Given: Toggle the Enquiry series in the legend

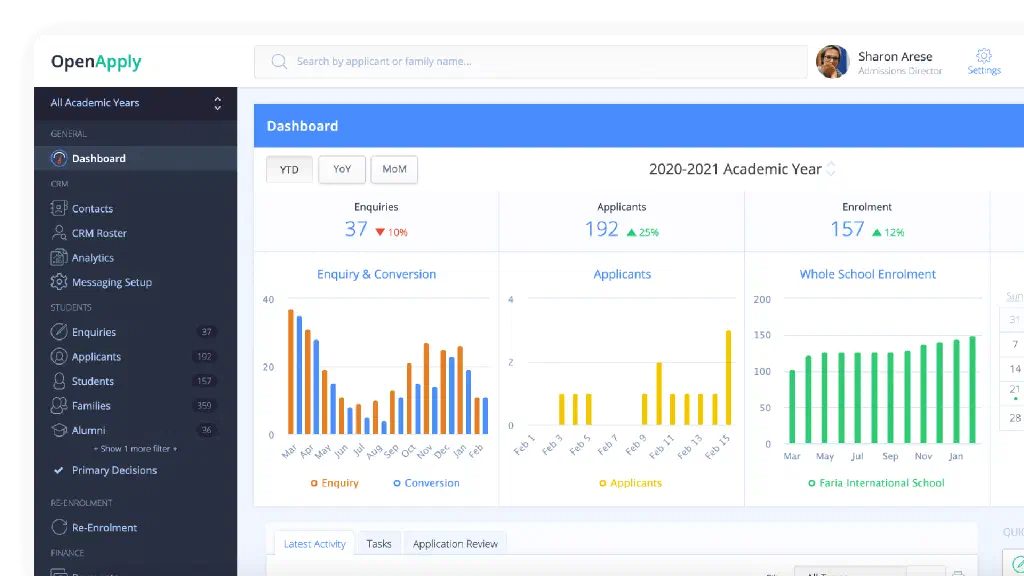Looking at the screenshot, I should pyautogui.click(x=335, y=483).
